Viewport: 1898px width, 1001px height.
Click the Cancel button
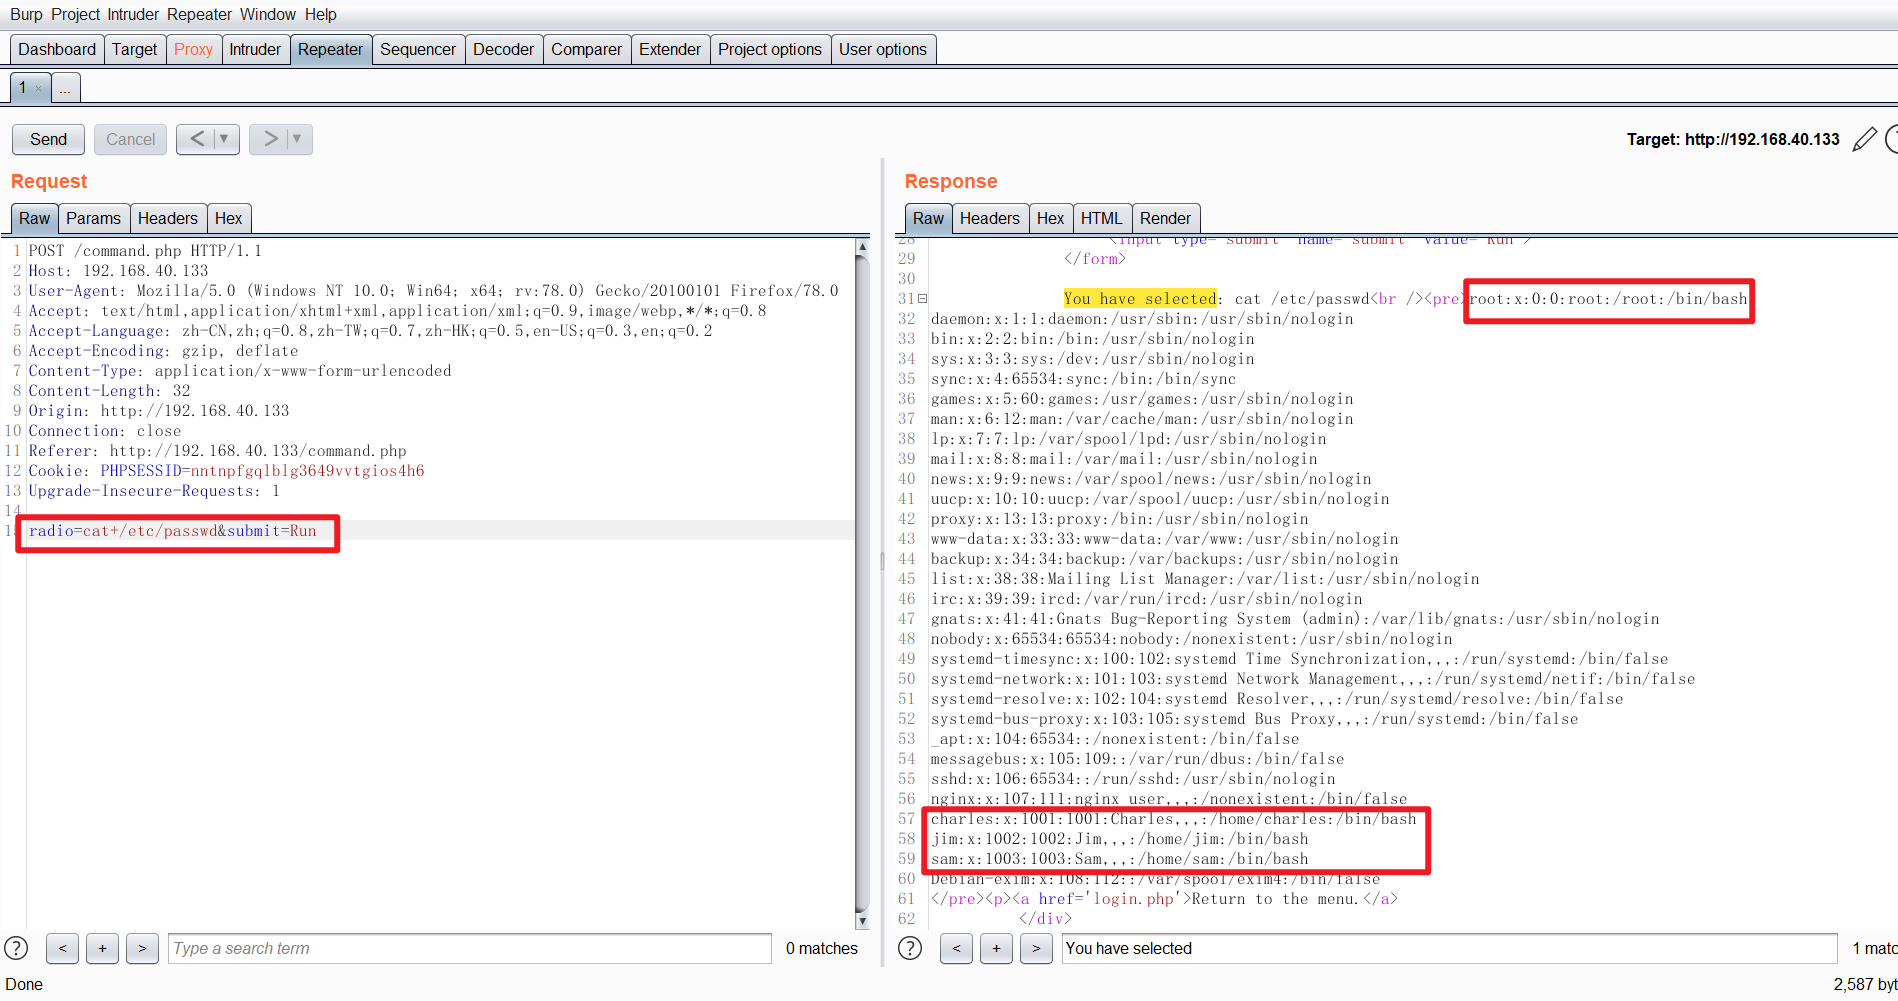pos(131,139)
